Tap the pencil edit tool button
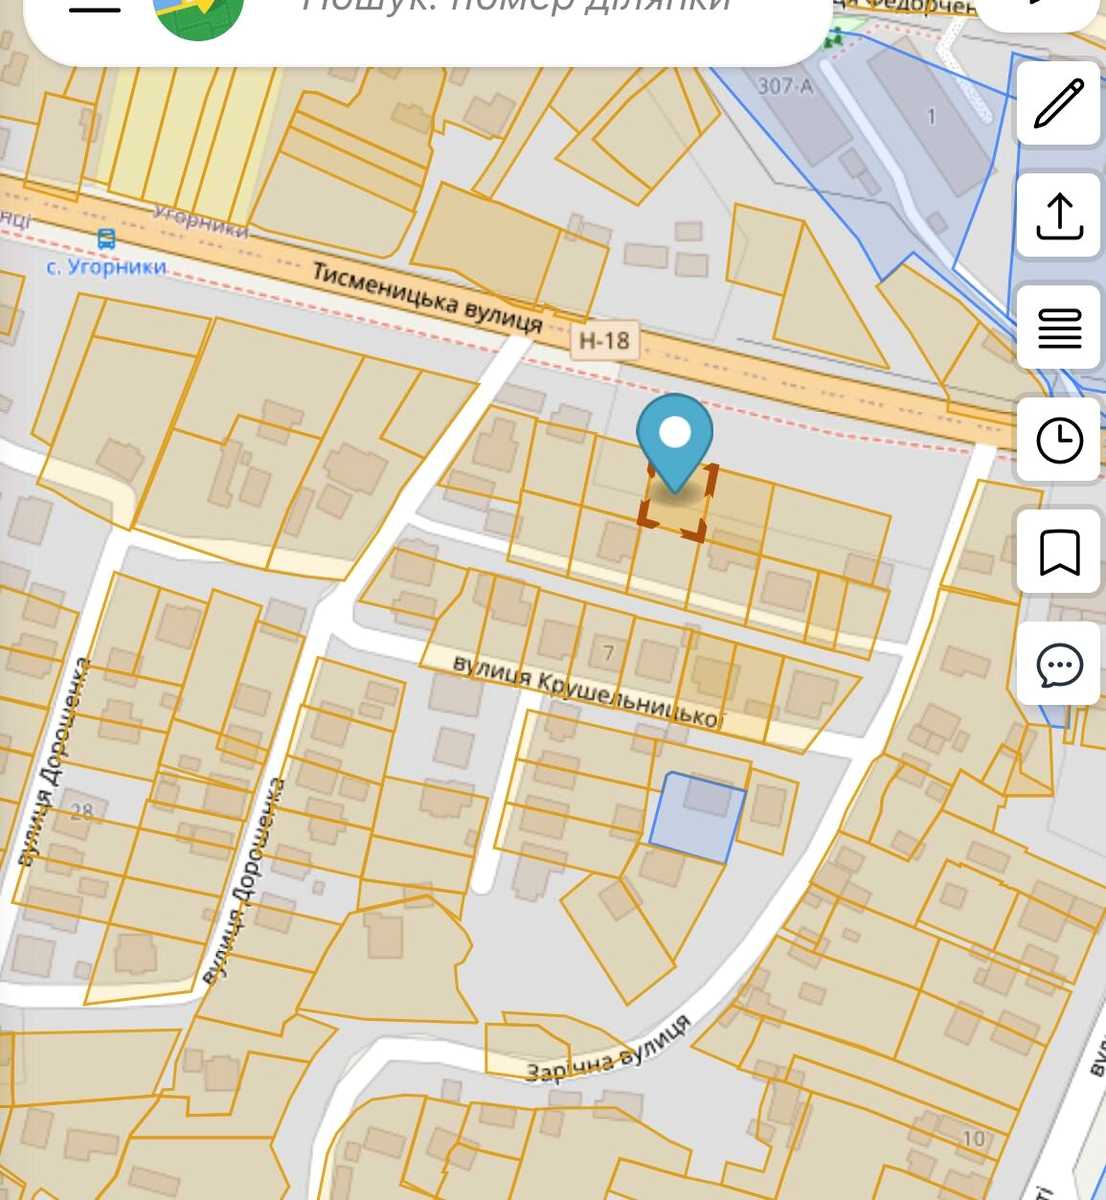Screen dimensions: 1106x1200 pyautogui.click(x=1059, y=103)
